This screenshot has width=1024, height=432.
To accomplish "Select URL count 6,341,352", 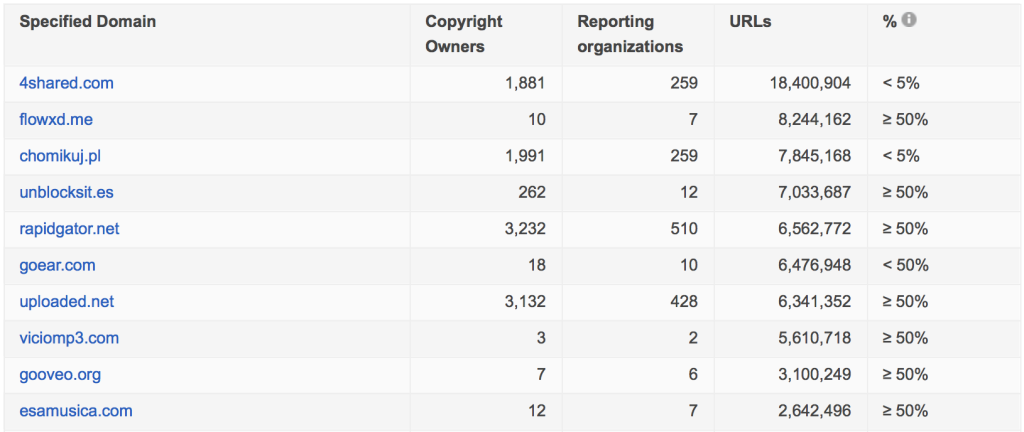I will pyautogui.click(x=815, y=302).
